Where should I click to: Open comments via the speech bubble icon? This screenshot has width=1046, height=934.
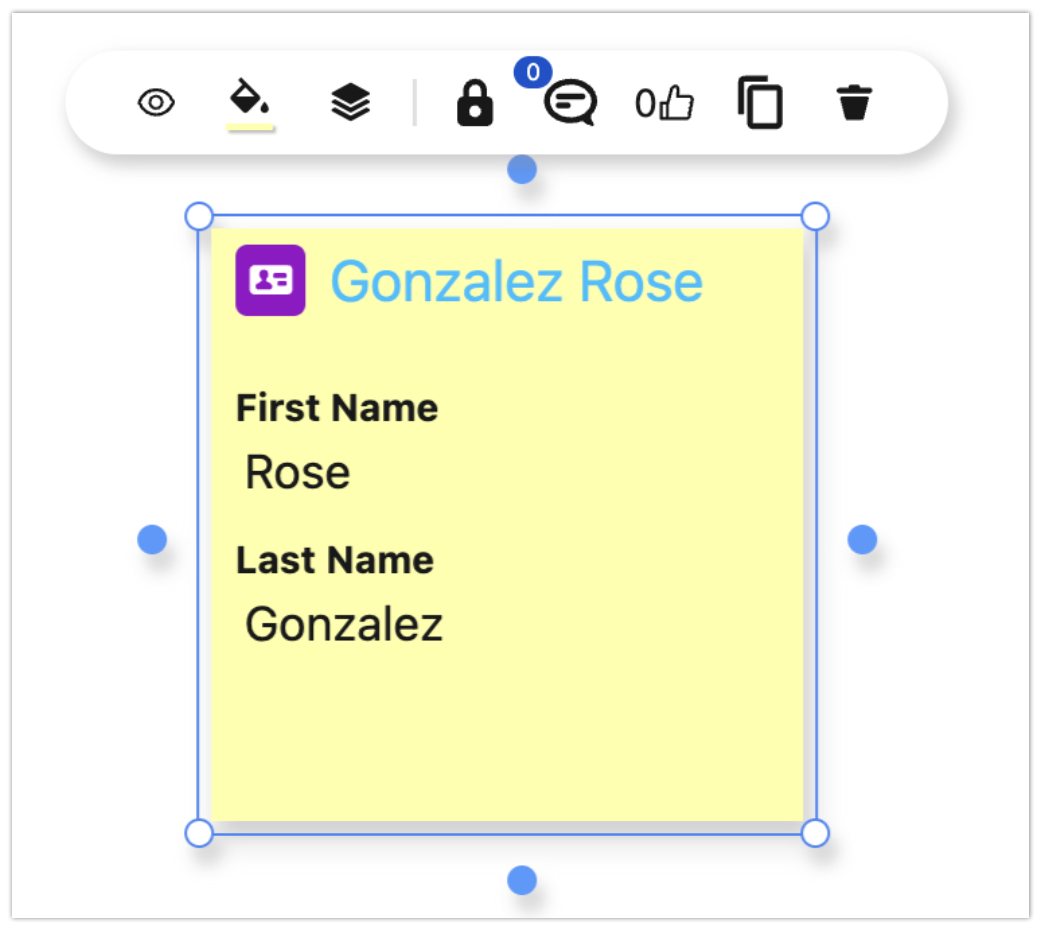point(570,102)
